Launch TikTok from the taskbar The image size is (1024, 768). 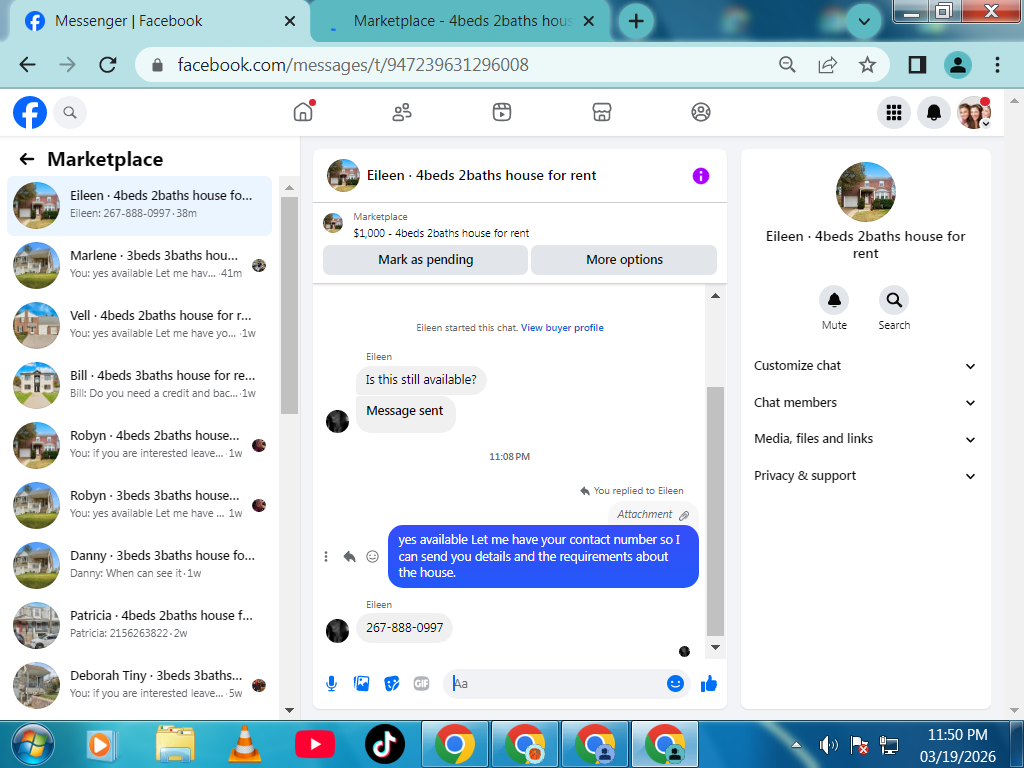point(385,744)
